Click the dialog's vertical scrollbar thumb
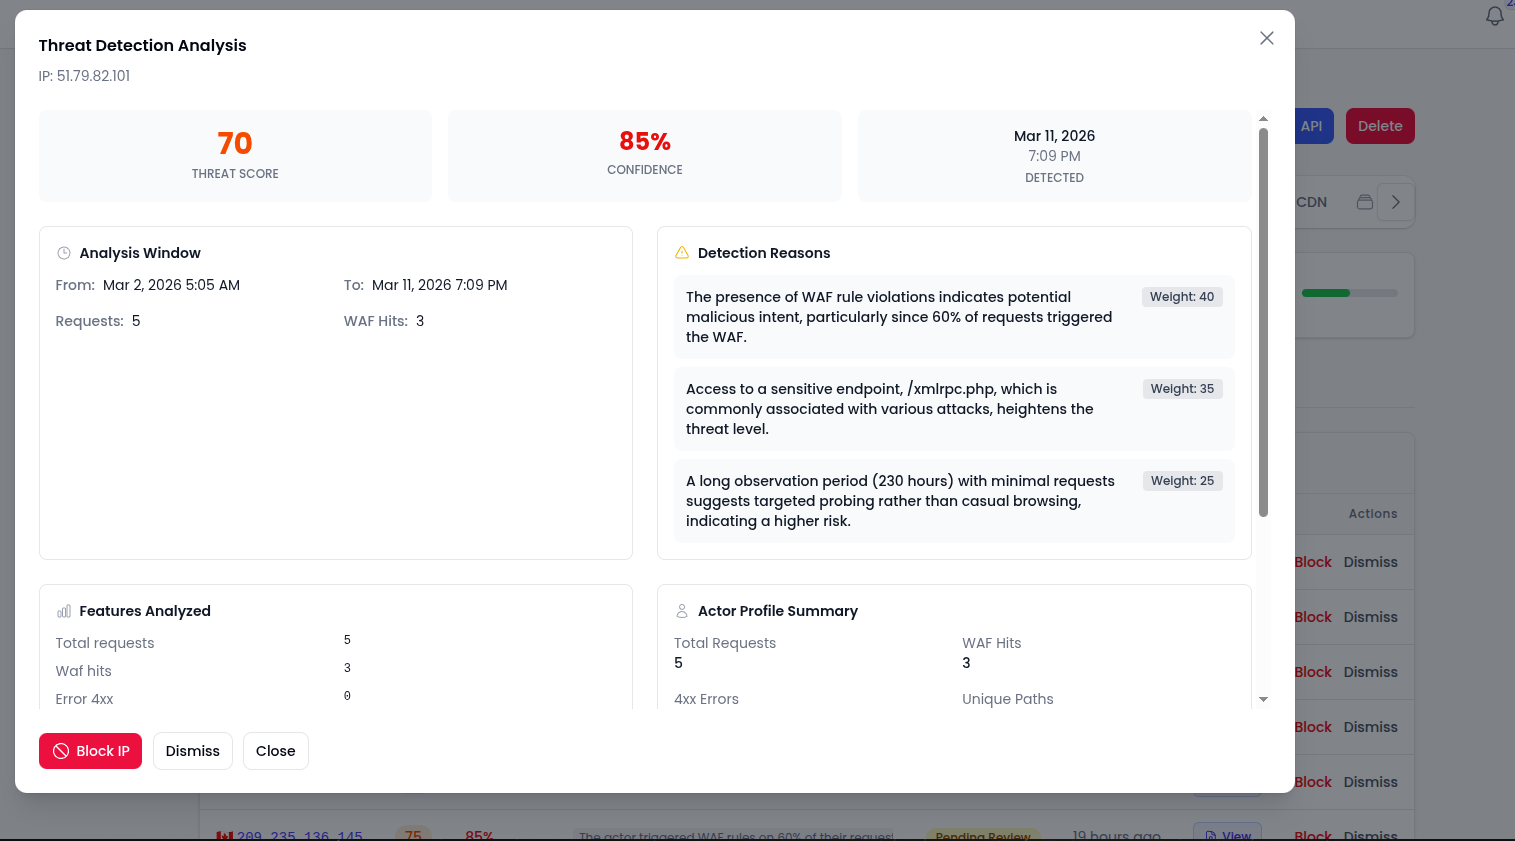The image size is (1515, 841). [x=1263, y=322]
